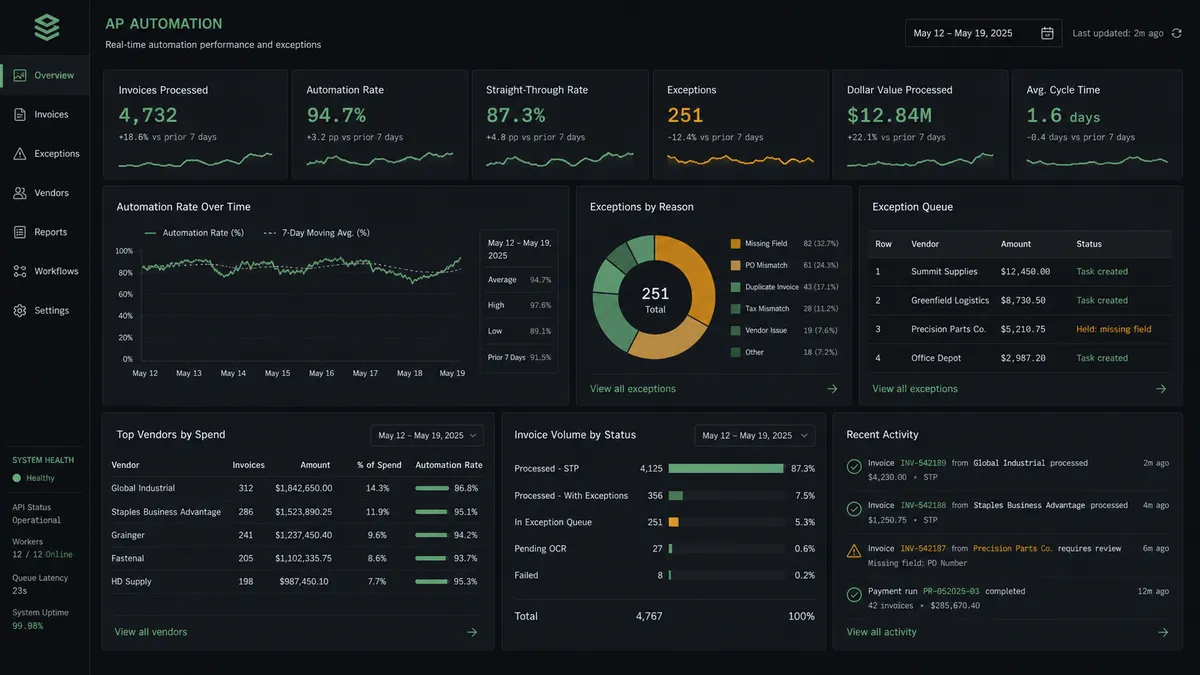
Task: Open invoice link INV-542189
Action: [x=923, y=463]
